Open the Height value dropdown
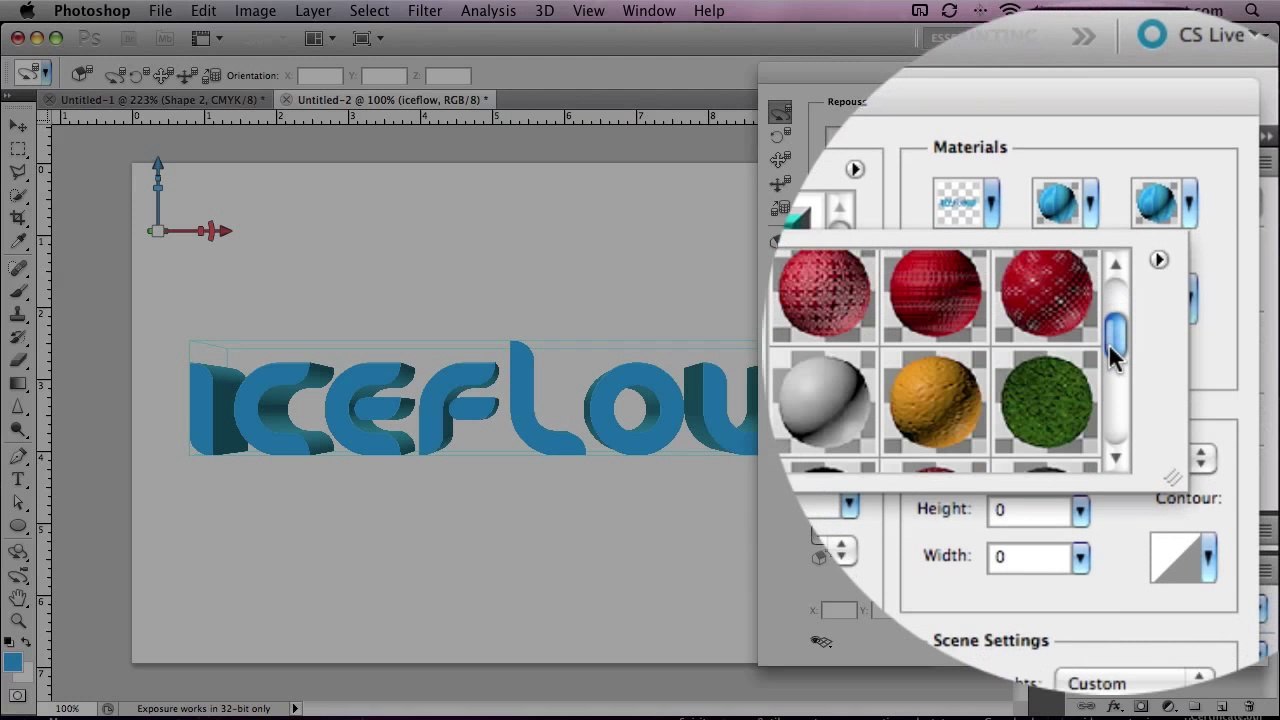The height and width of the screenshot is (720, 1280). point(1080,510)
